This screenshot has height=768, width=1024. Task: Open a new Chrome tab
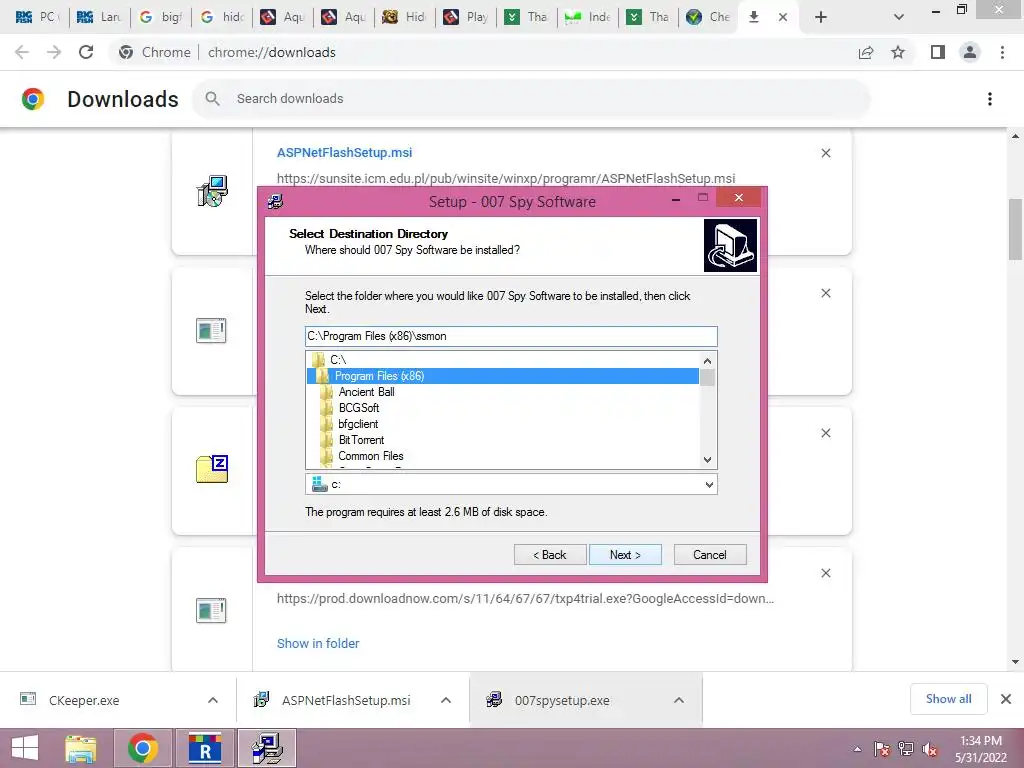tap(821, 17)
